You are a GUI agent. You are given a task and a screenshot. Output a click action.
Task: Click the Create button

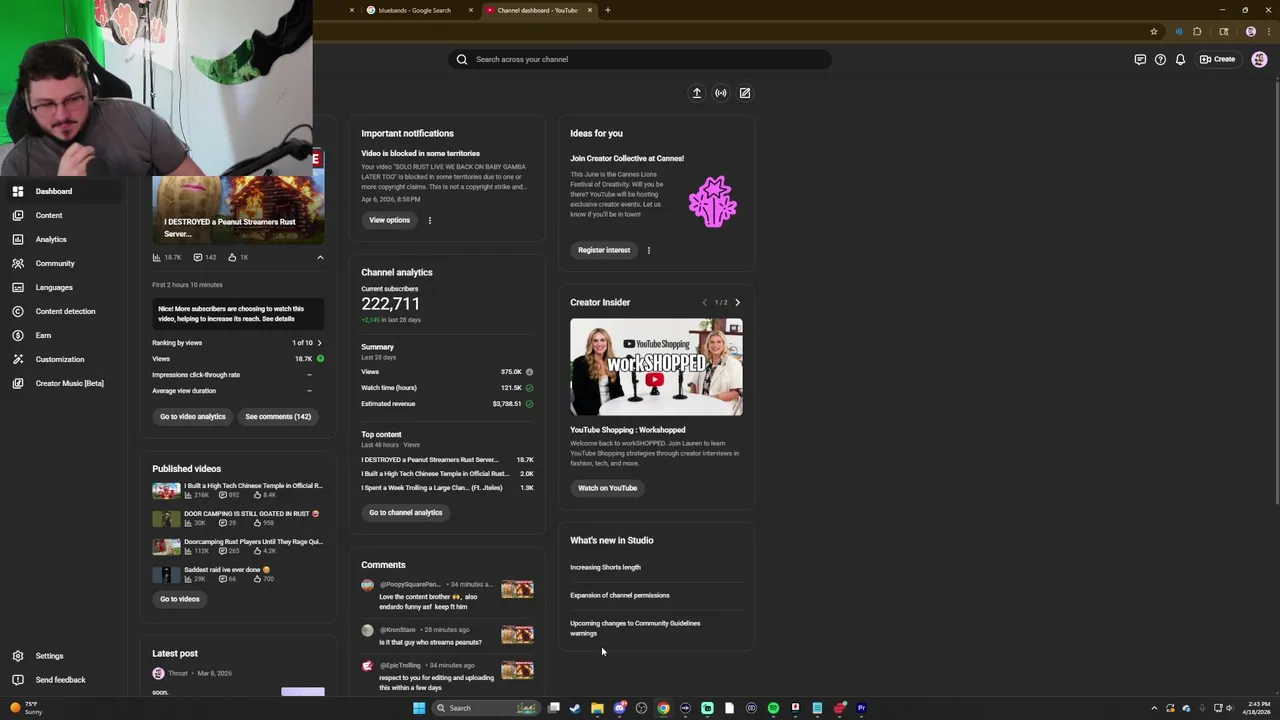coord(1218,59)
